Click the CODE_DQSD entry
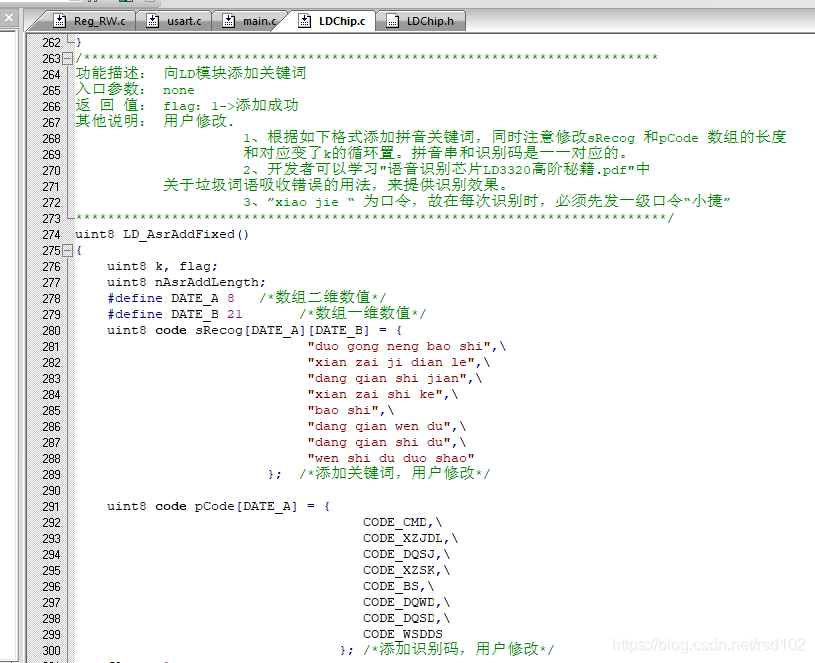Viewport: 815px width, 663px height. coord(399,619)
